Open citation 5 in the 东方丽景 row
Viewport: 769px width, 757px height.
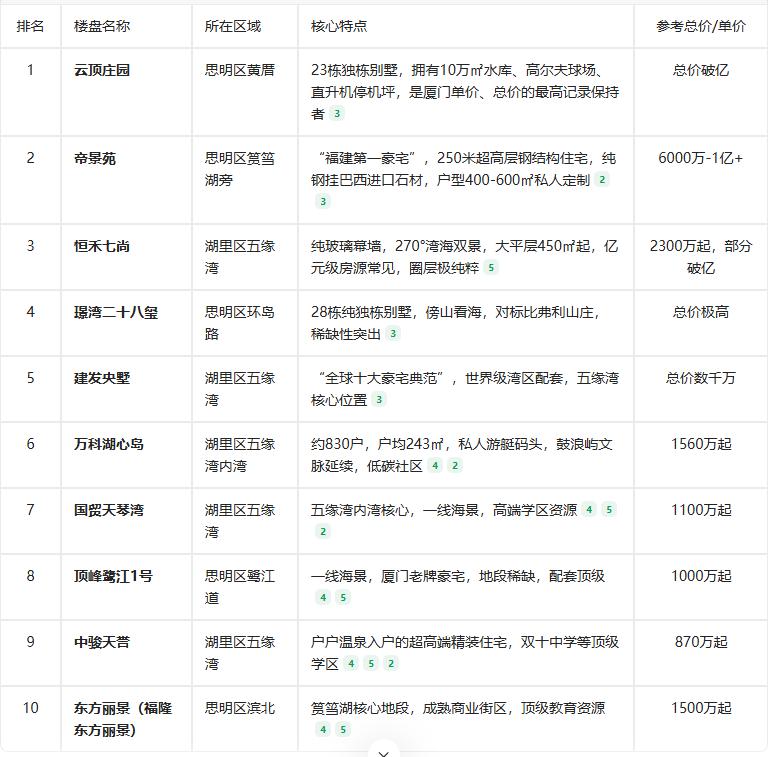click(x=343, y=730)
